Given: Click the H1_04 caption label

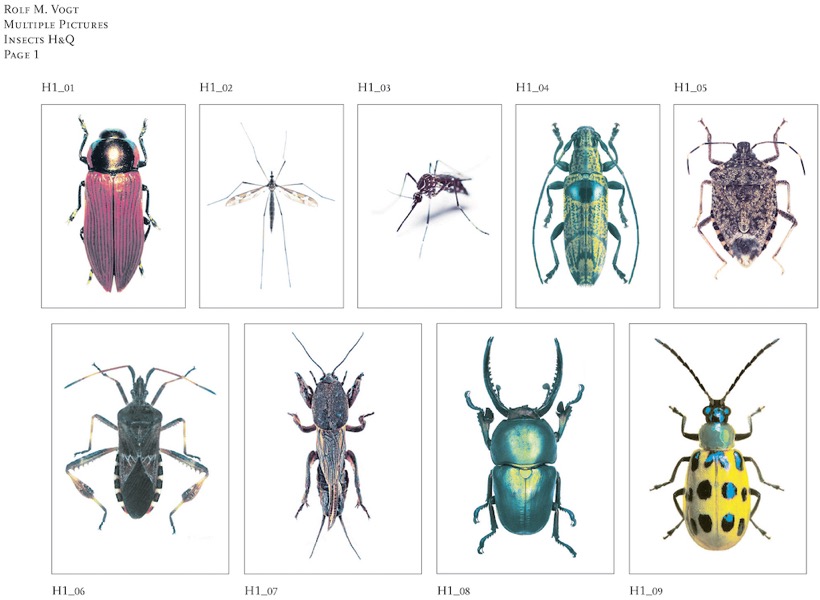Looking at the screenshot, I should 532,88.
